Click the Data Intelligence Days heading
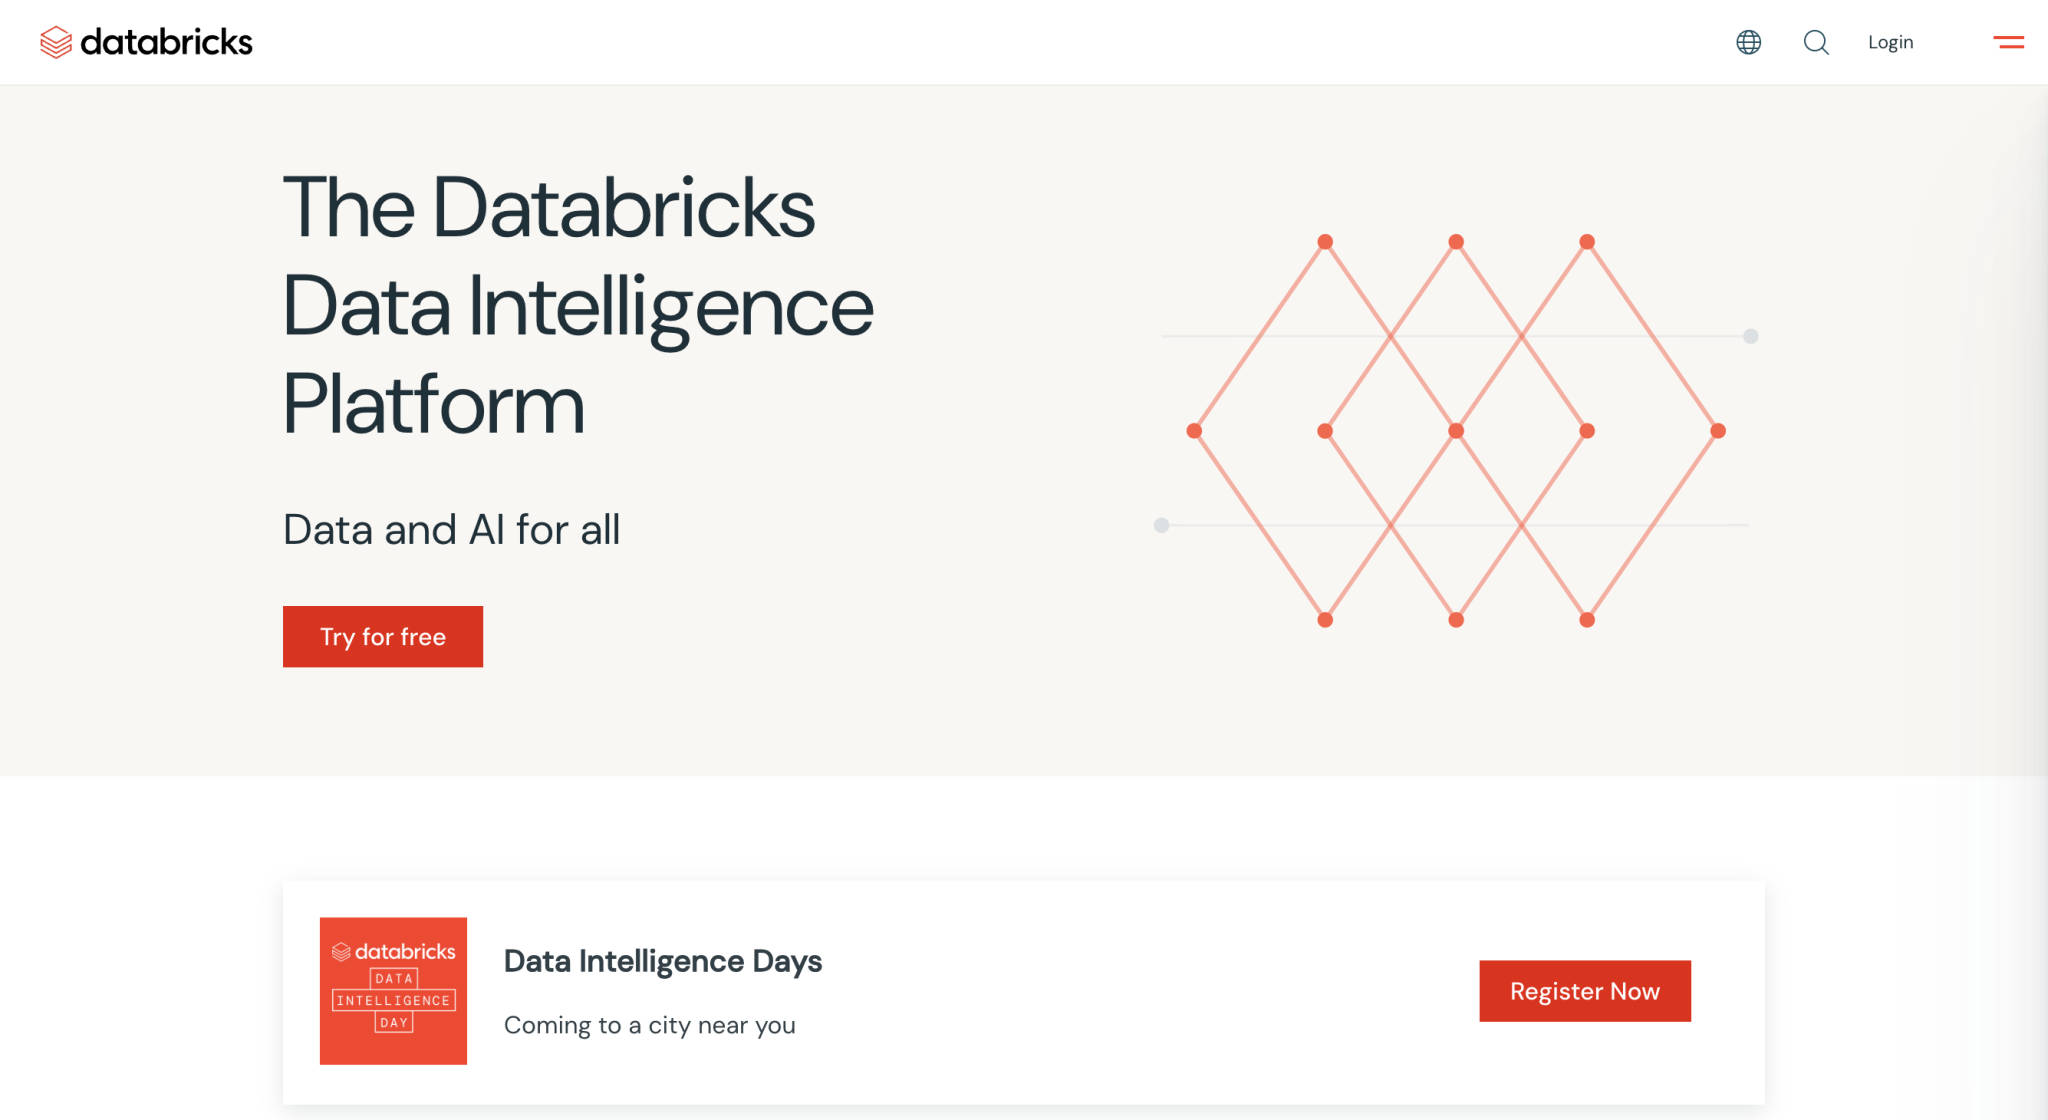Image resolution: width=2048 pixels, height=1120 pixels. [662, 961]
